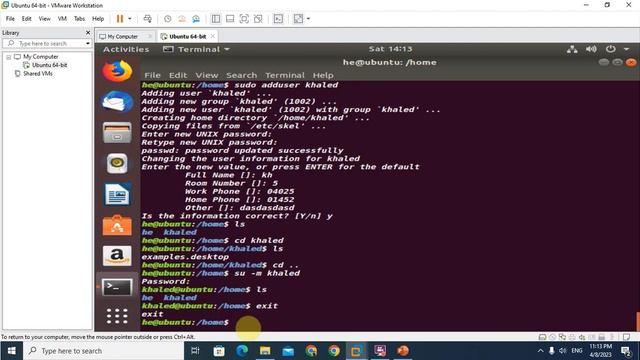Enter full screen mode icon
640x360 pixels.
[x=244, y=19]
